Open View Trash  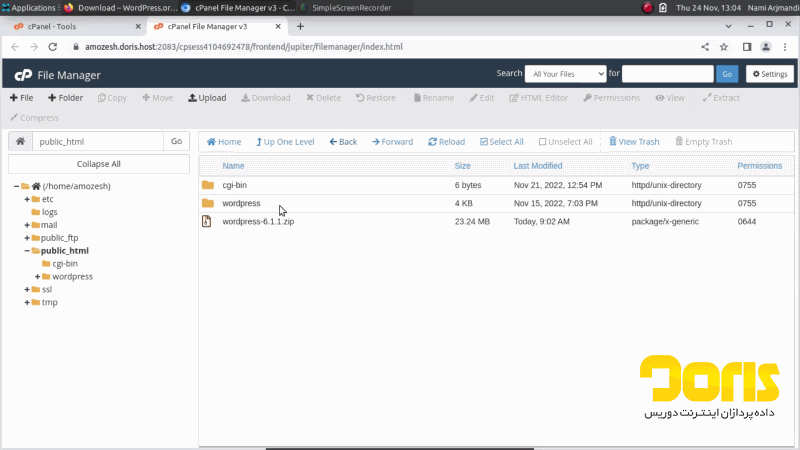633,142
